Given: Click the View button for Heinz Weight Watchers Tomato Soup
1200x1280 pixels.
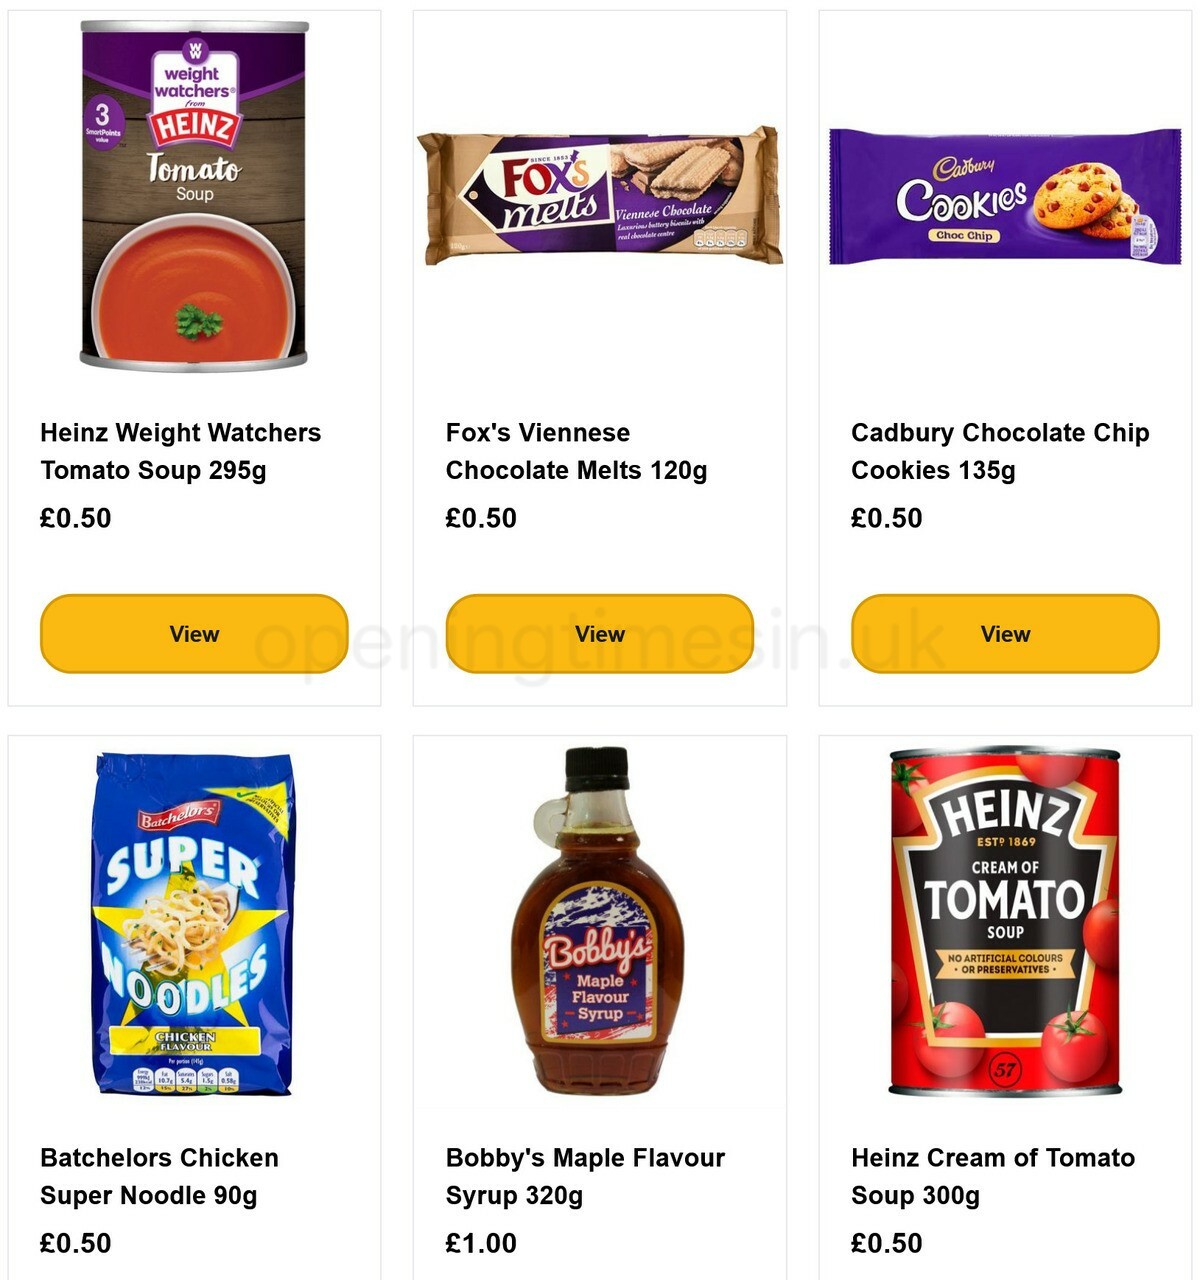Looking at the screenshot, I should point(193,633).
